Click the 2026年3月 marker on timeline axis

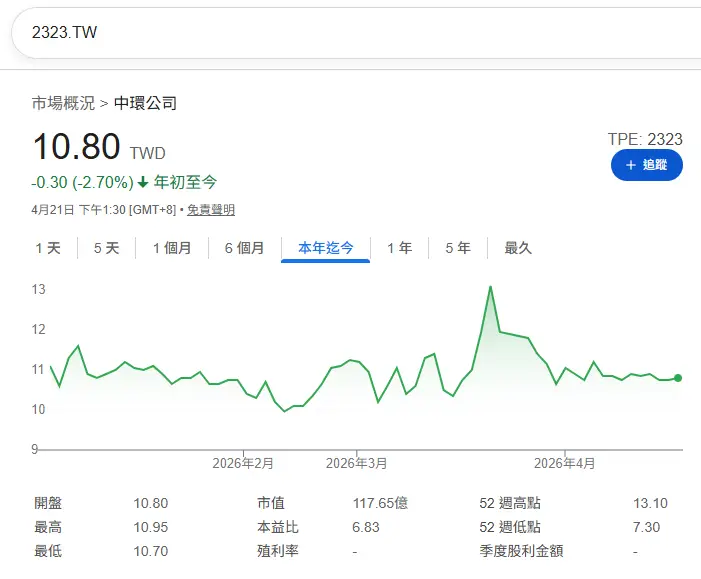tap(356, 463)
